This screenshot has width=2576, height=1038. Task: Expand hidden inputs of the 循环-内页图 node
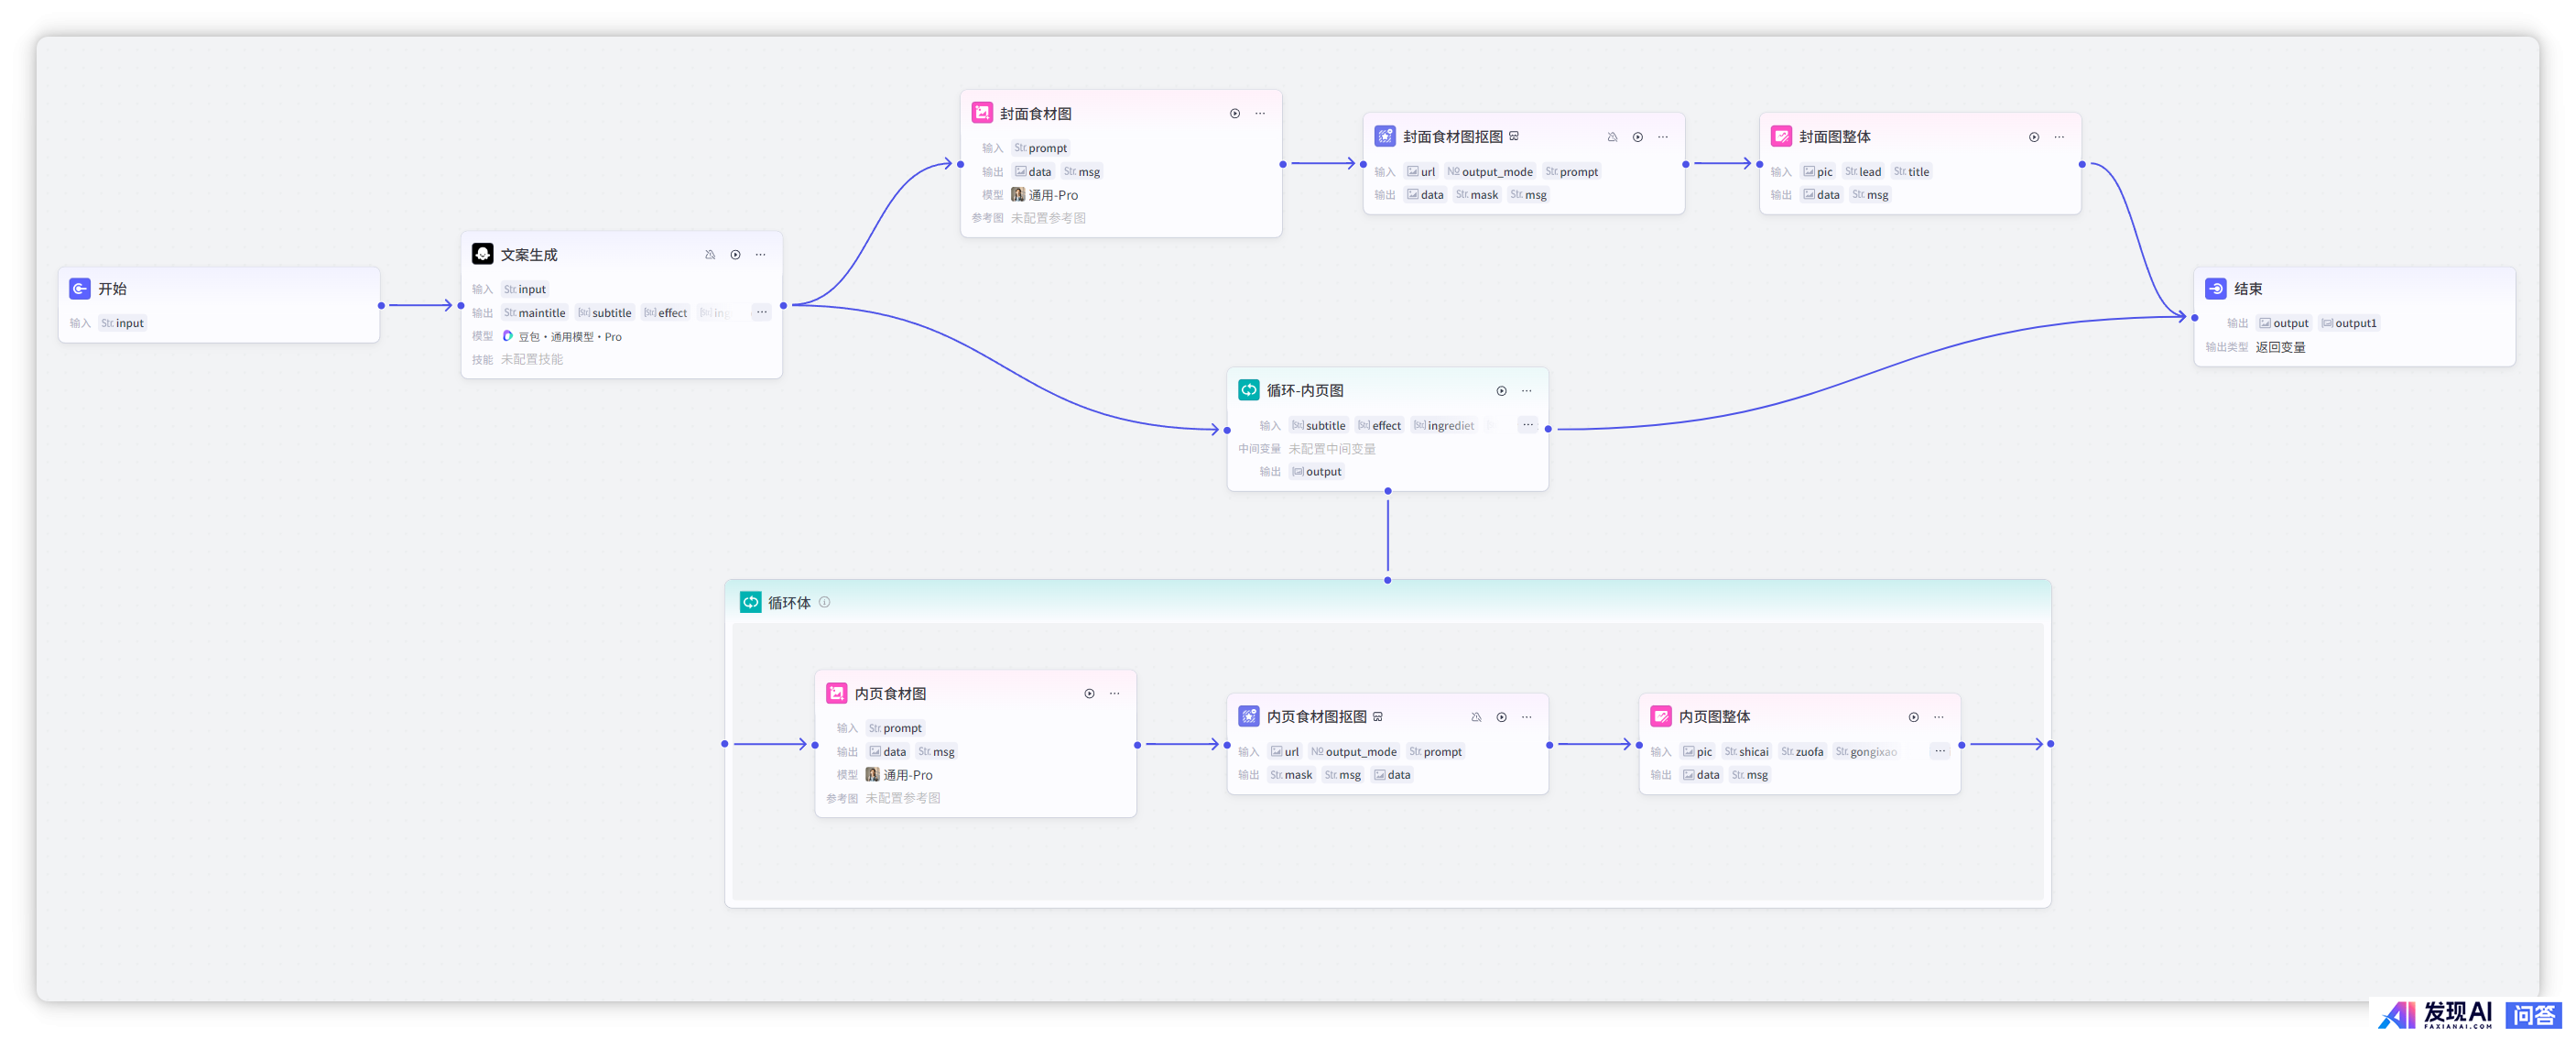(x=1527, y=426)
